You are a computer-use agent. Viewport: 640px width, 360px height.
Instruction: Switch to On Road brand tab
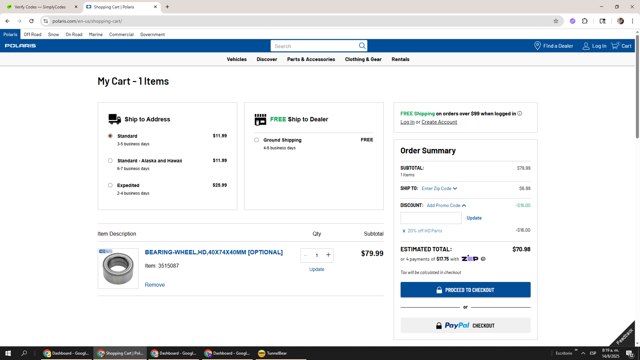click(74, 34)
